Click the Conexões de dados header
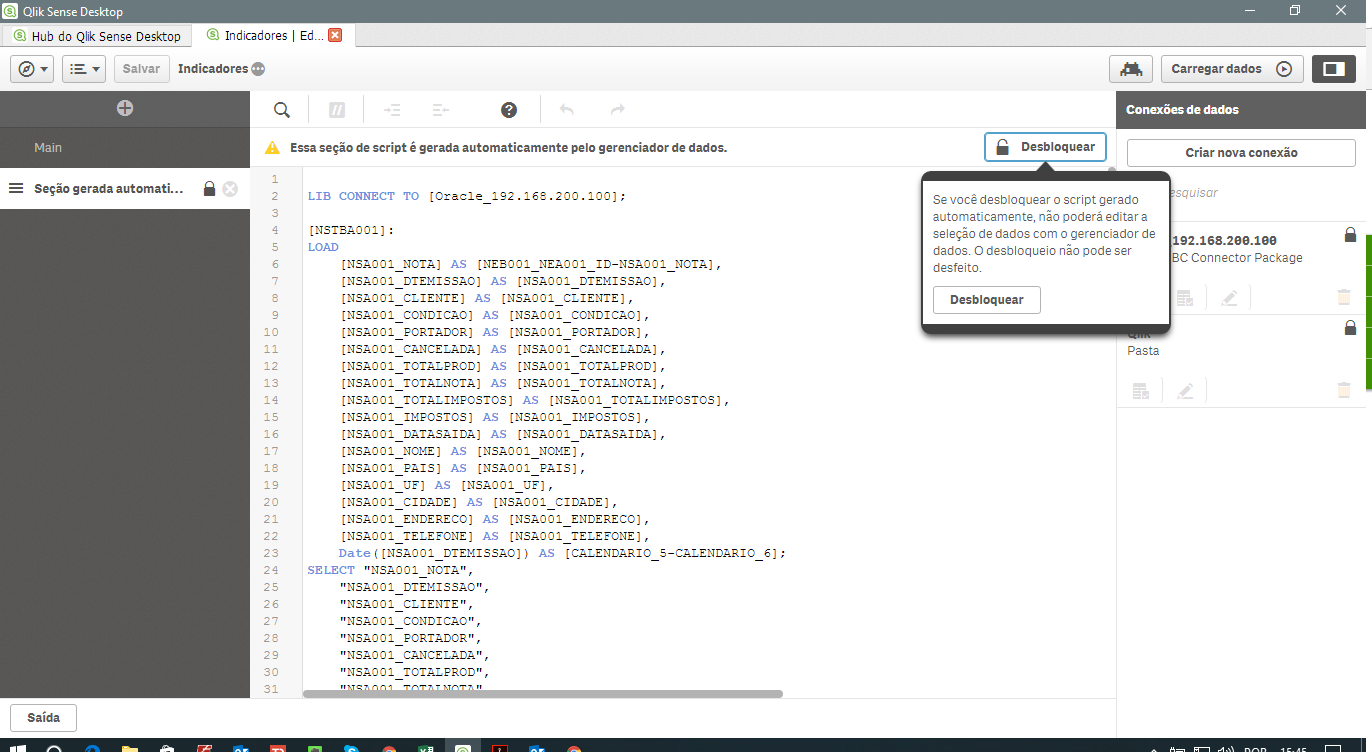Image resolution: width=1372 pixels, height=752 pixels. (x=1182, y=110)
